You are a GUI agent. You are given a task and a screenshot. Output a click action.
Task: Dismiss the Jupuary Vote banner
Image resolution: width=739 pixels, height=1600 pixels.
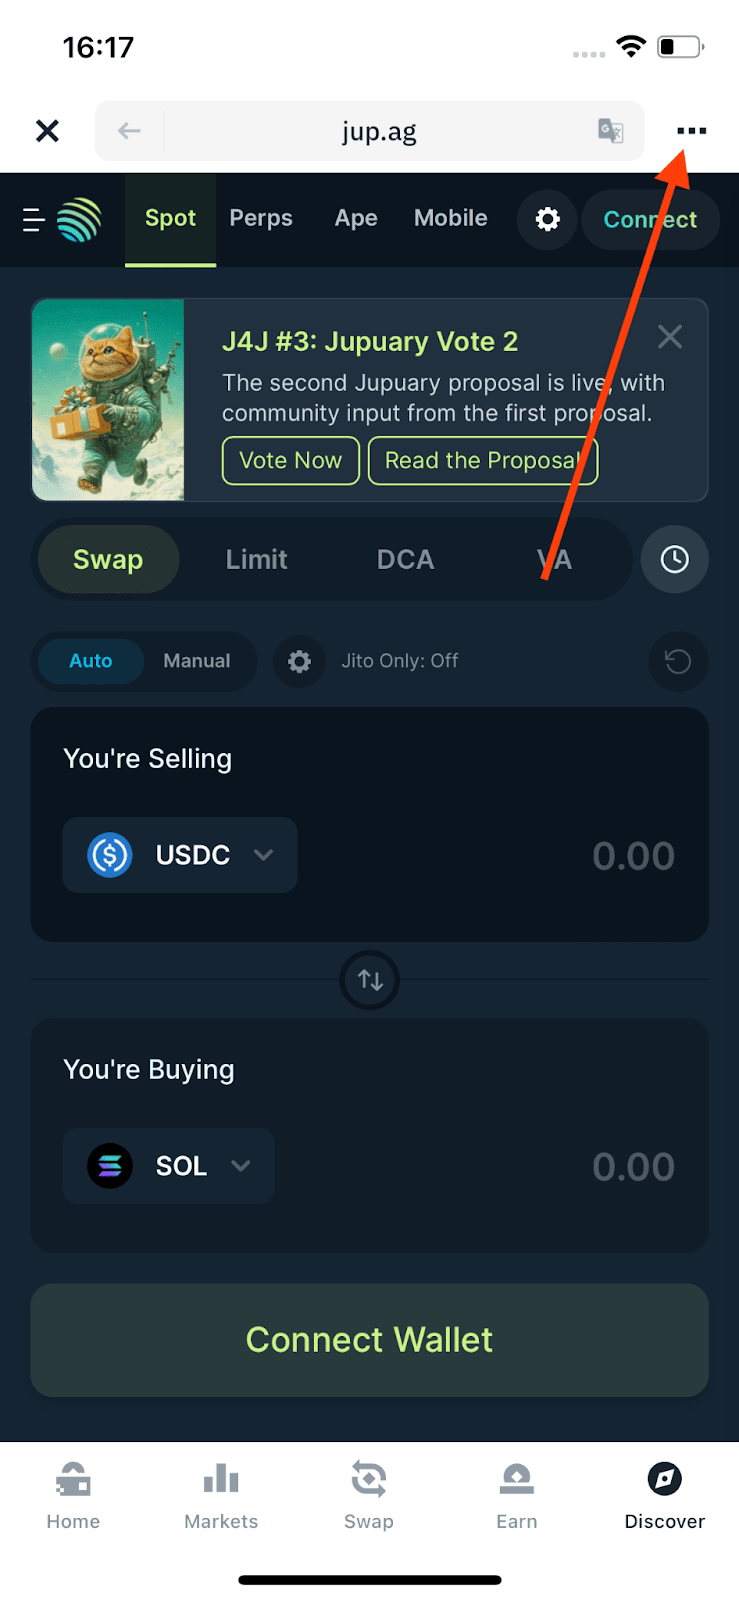point(670,337)
